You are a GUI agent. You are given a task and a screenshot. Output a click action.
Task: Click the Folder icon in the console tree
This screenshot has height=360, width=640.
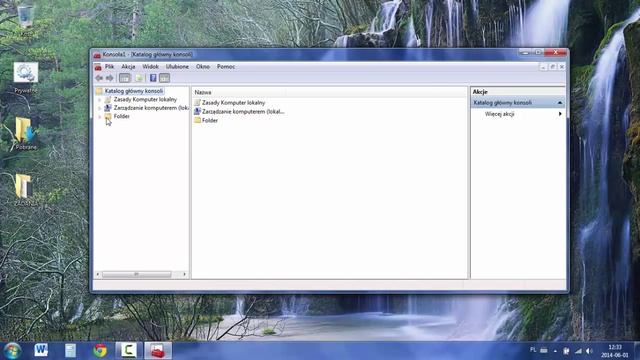[108, 116]
